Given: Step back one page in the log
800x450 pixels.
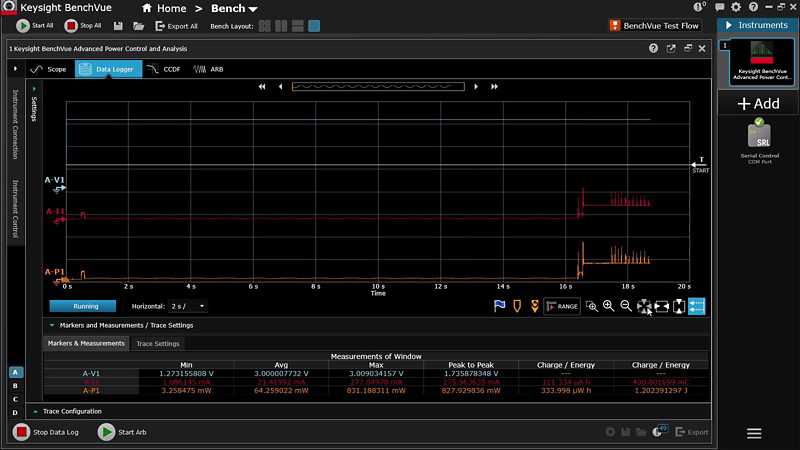Looking at the screenshot, I should (x=280, y=87).
